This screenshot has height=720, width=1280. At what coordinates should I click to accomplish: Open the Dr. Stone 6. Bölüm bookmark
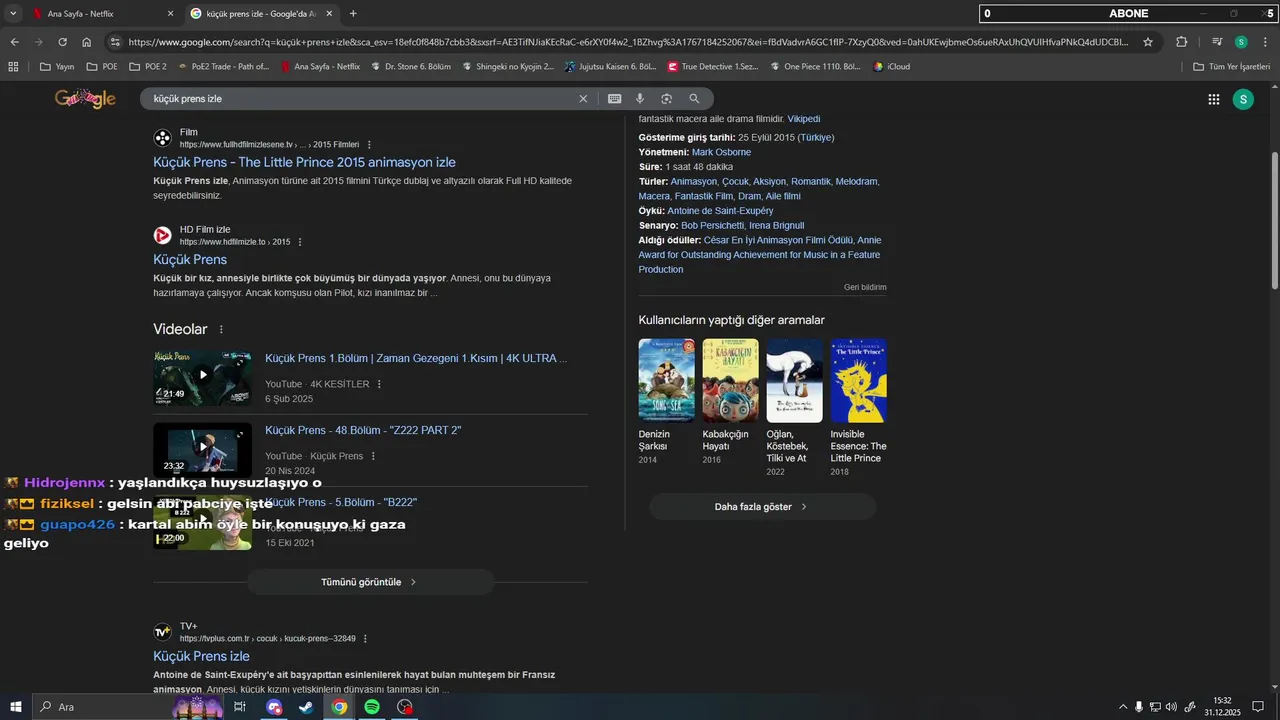410,67
